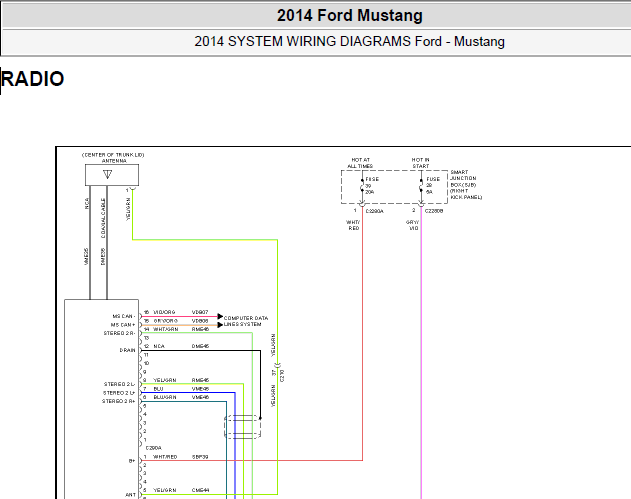Click the 'C2280B' connector label
Image resolution: width=631 pixels, height=499 pixels.
click(434, 211)
